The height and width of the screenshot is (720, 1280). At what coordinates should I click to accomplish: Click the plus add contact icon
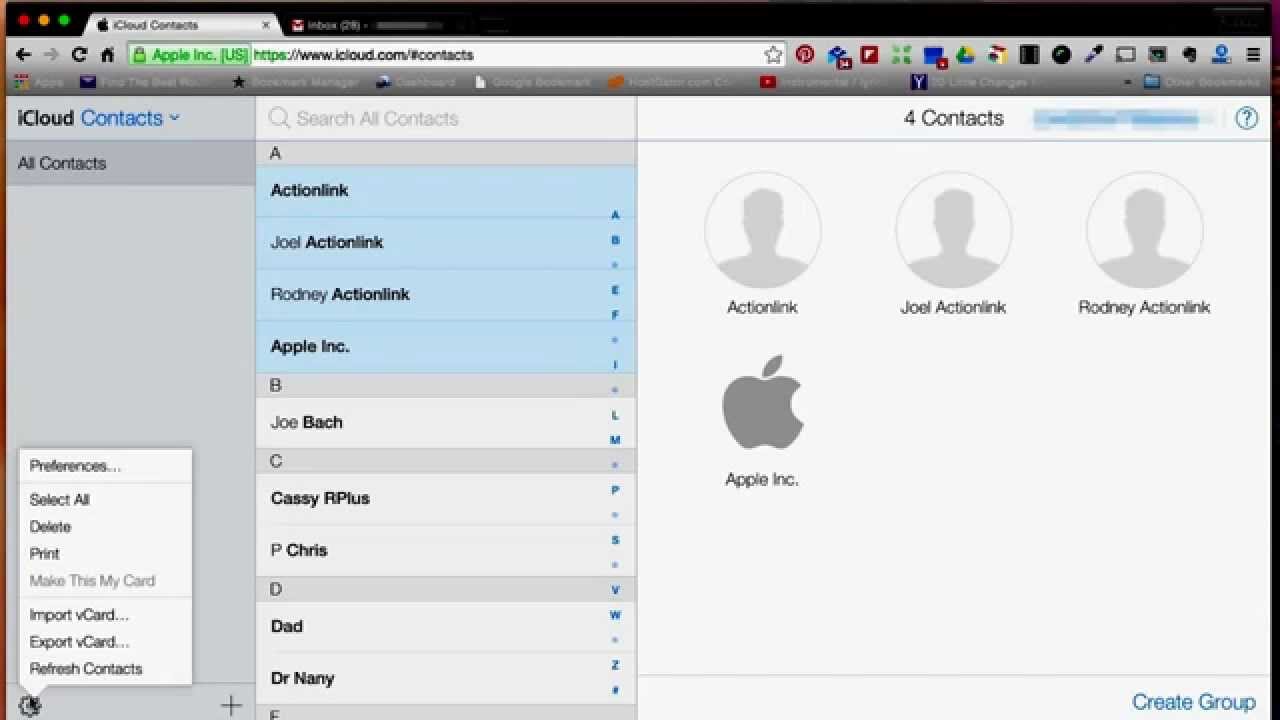coord(231,706)
